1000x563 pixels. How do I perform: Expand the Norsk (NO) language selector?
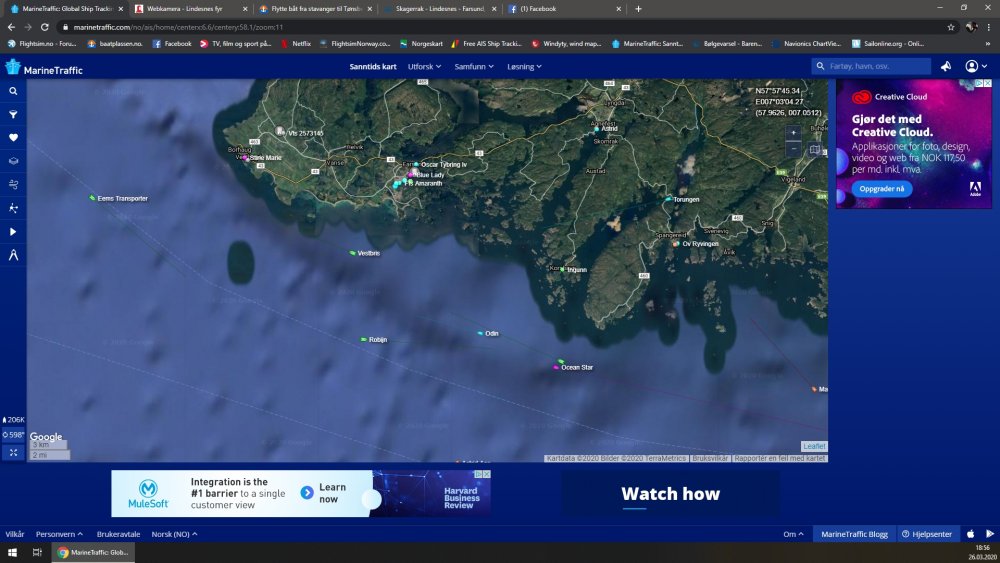[x=174, y=534]
